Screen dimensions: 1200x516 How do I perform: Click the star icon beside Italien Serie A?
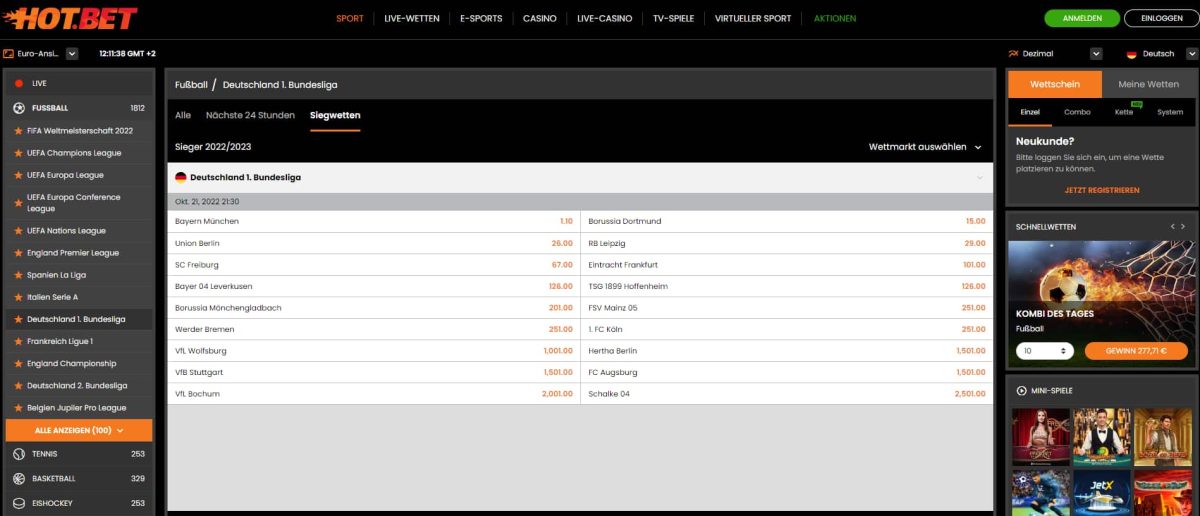[x=18, y=297]
